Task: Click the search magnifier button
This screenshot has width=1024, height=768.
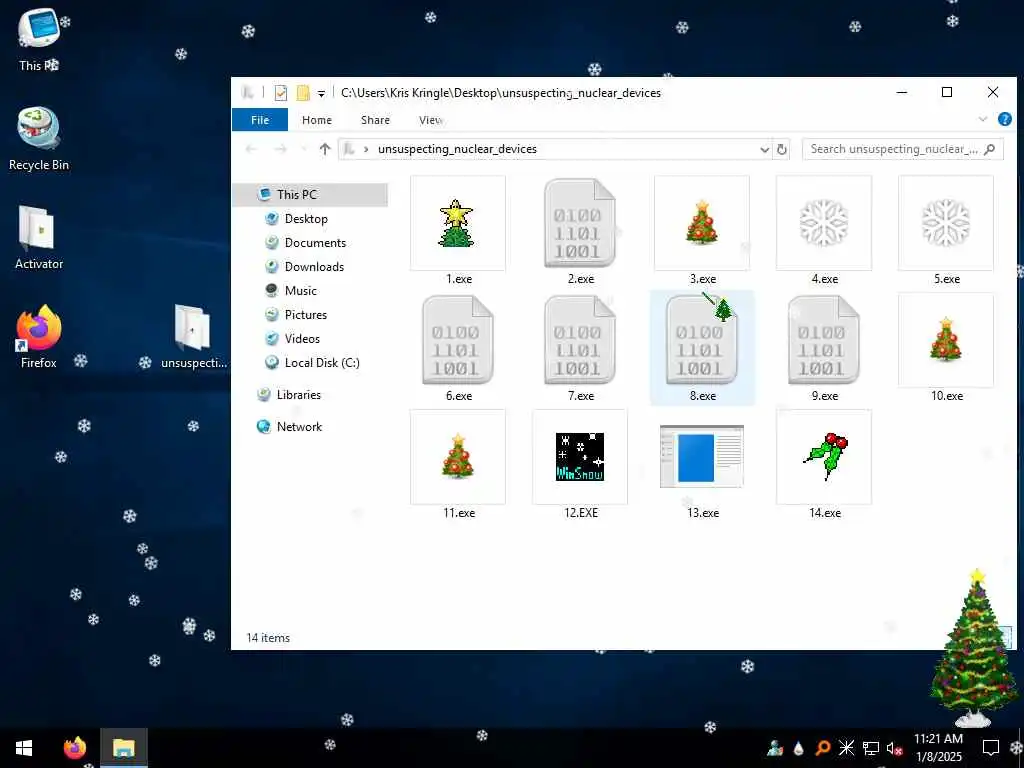Action: click(x=989, y=150)
